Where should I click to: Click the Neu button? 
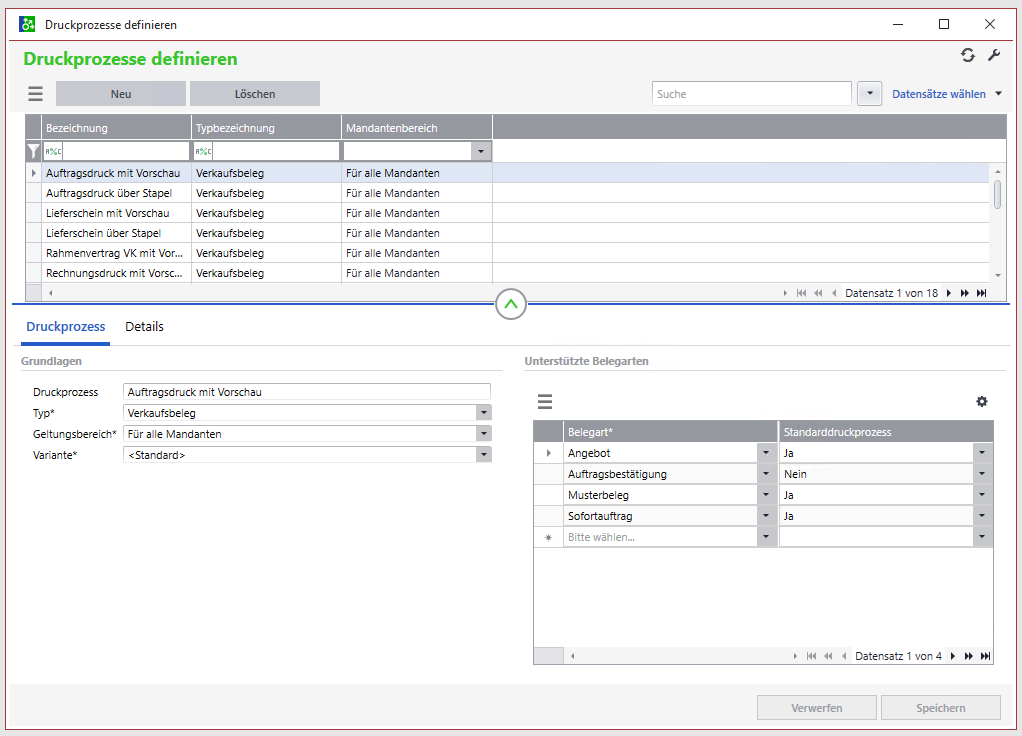(x=121, y=94)
